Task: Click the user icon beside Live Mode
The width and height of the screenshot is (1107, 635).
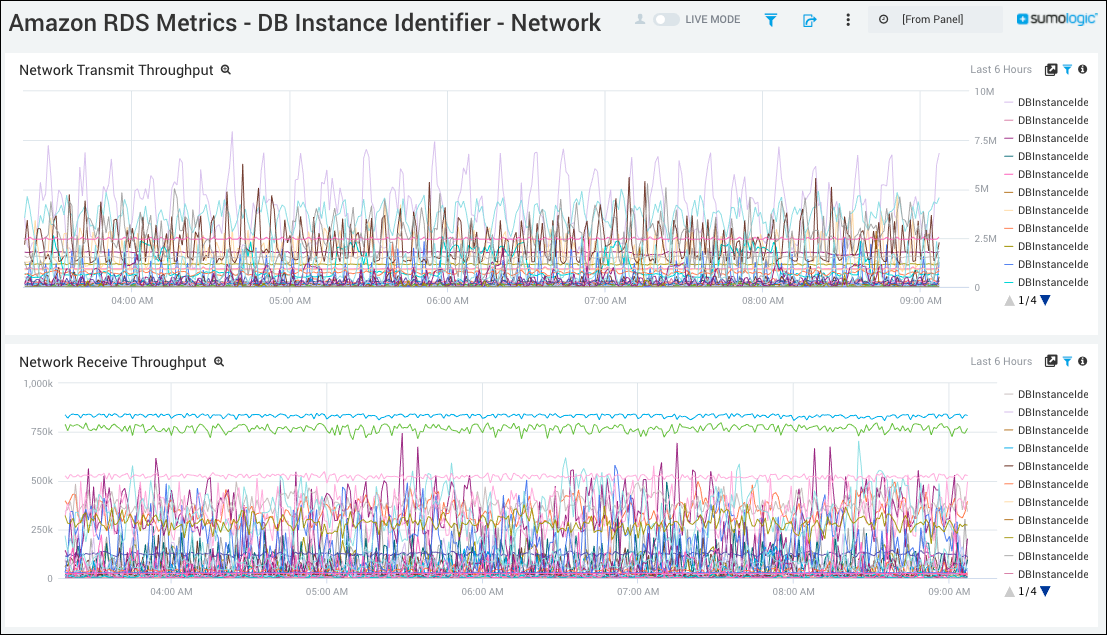Action: pyautogui.click(x=640, y=19)
